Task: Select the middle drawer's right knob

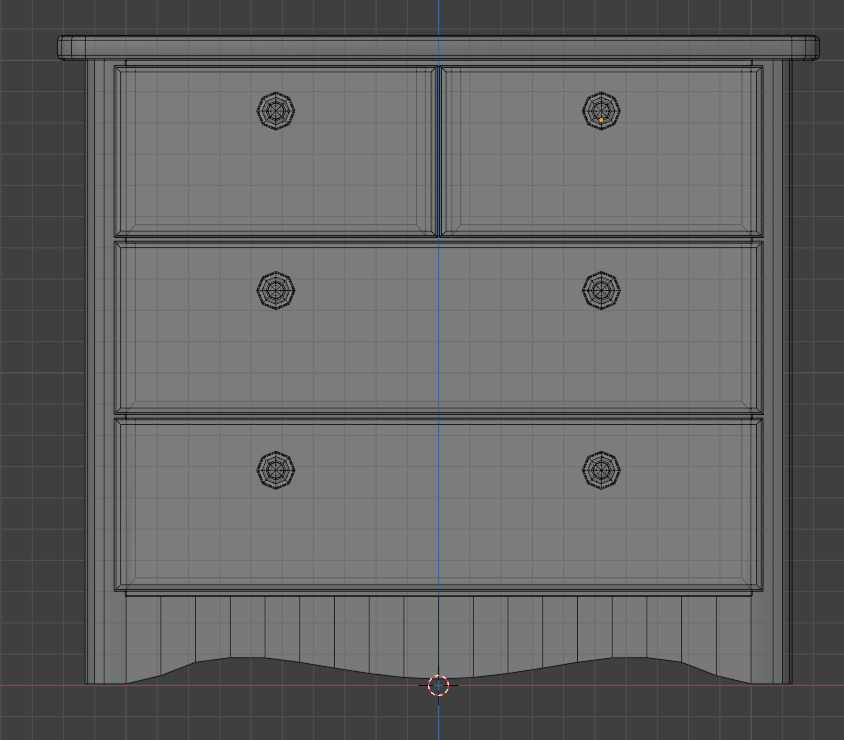Action: [601, 290]
